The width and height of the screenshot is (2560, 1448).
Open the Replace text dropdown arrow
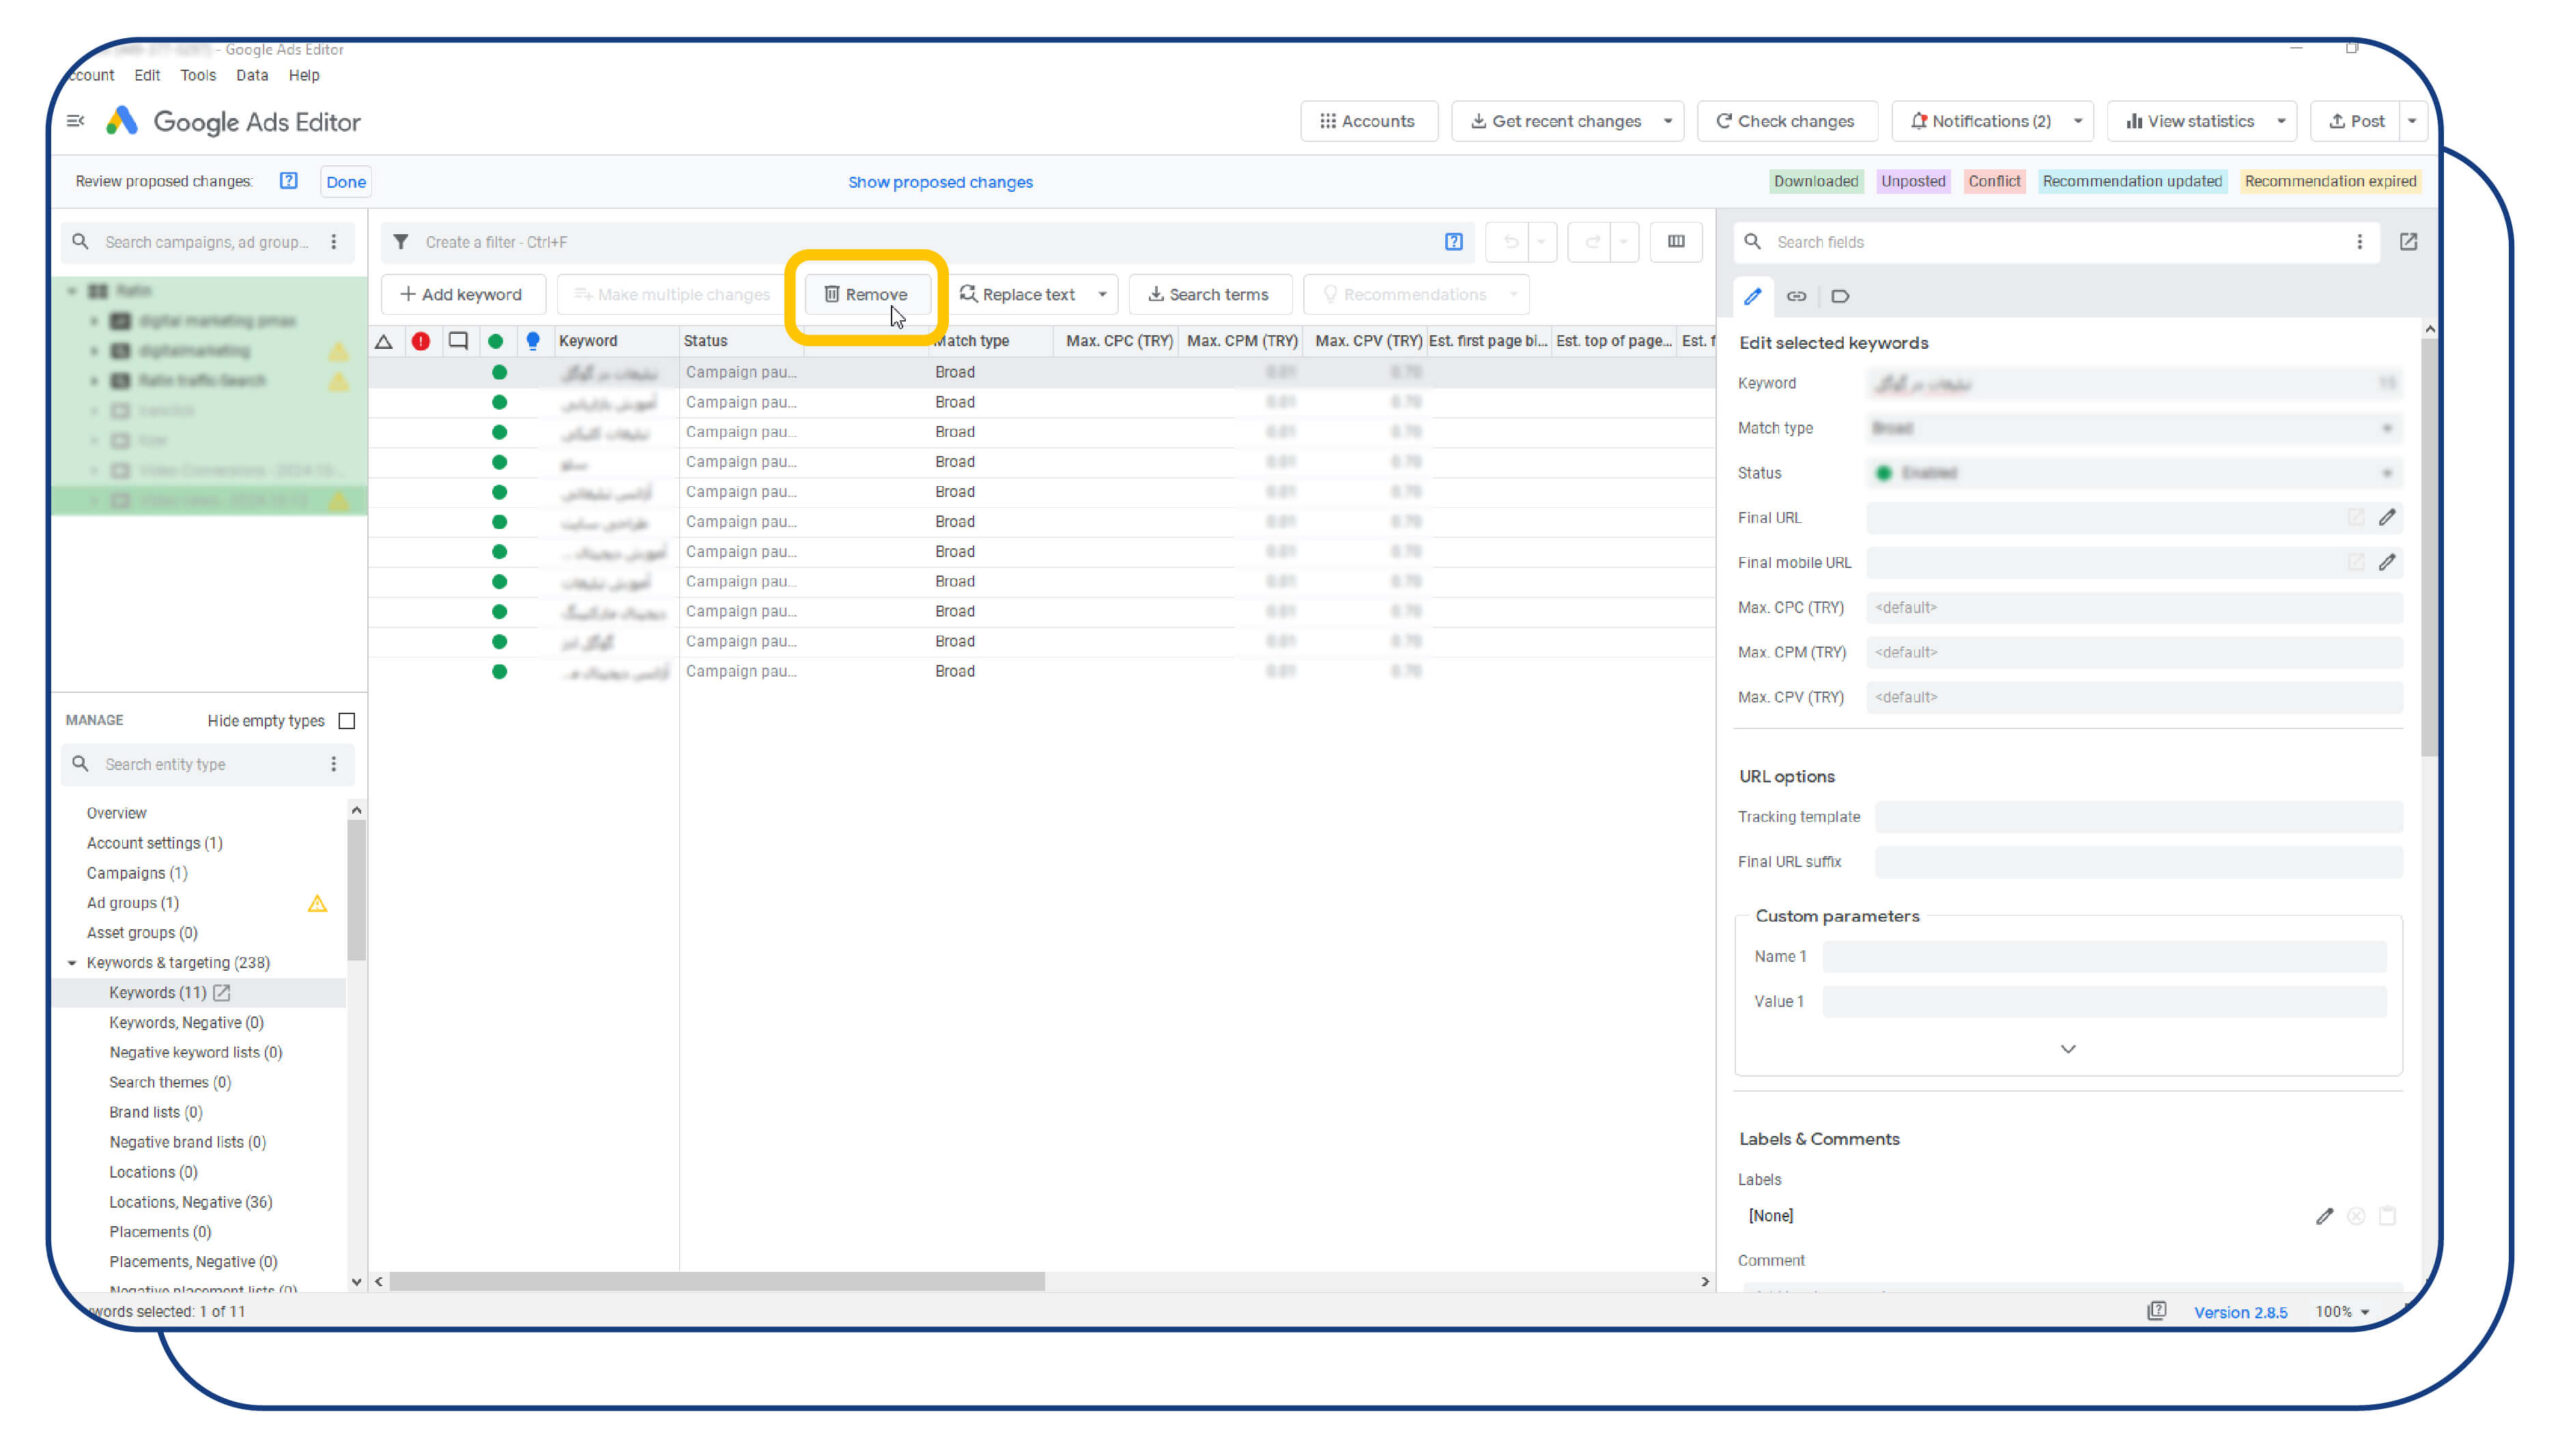(1102, 295)
